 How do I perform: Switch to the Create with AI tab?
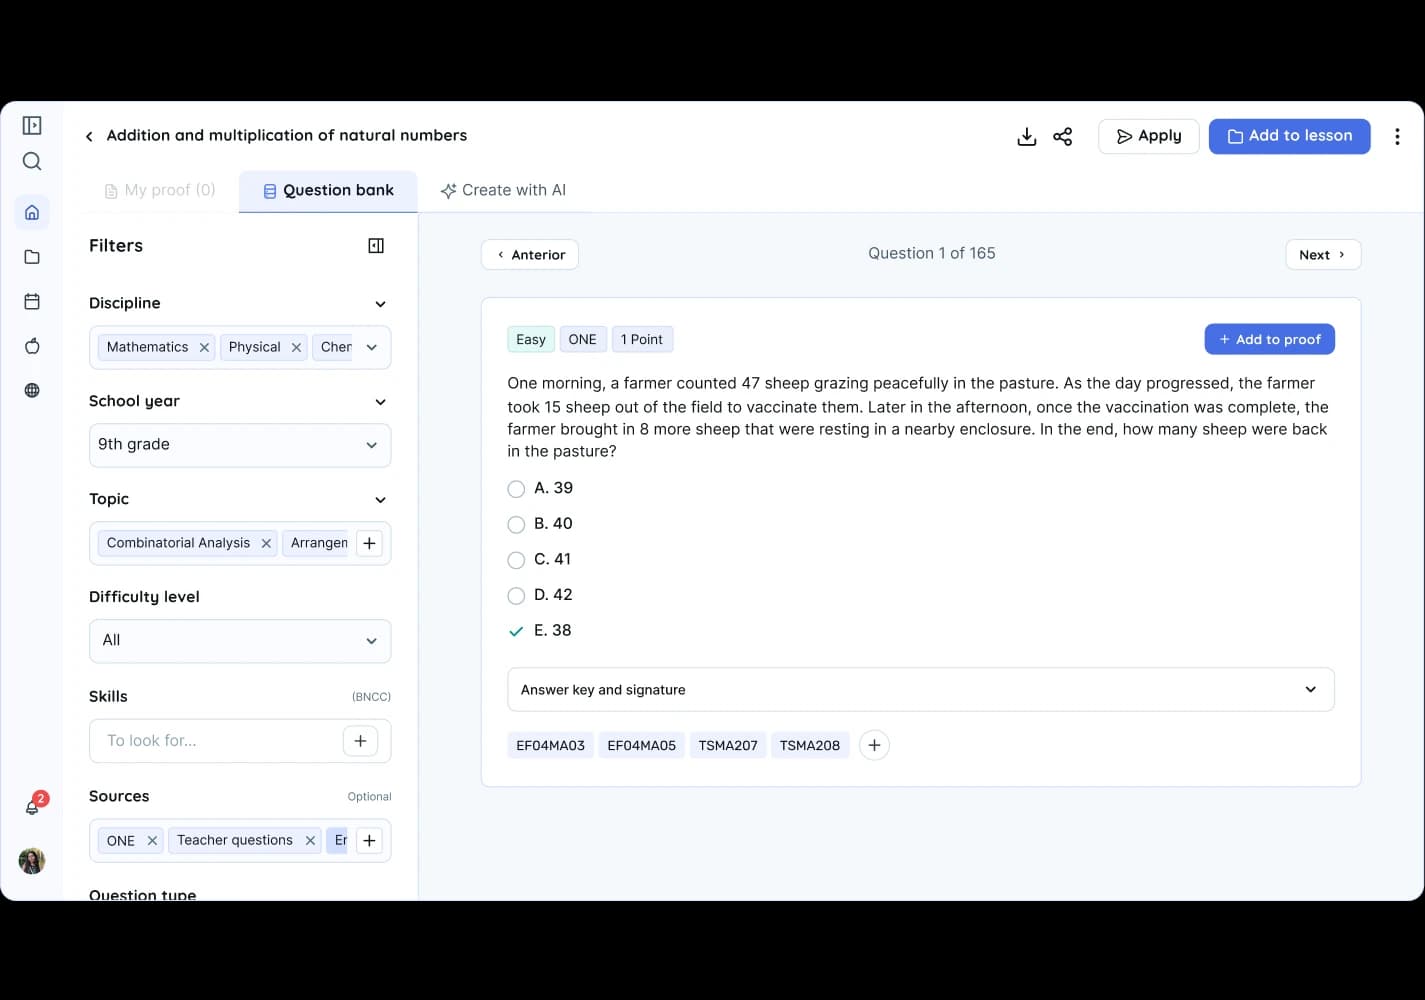click(x=503, y=190)
